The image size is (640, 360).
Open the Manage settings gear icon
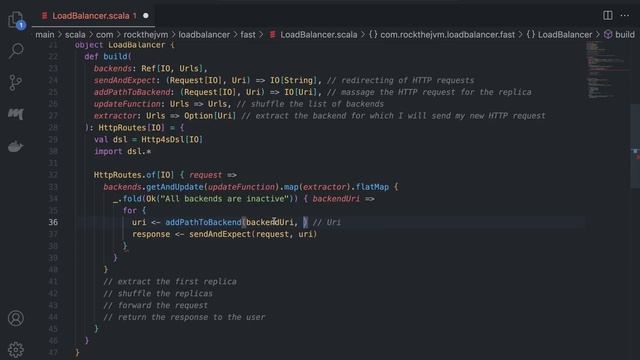click(x=16, y=349)
